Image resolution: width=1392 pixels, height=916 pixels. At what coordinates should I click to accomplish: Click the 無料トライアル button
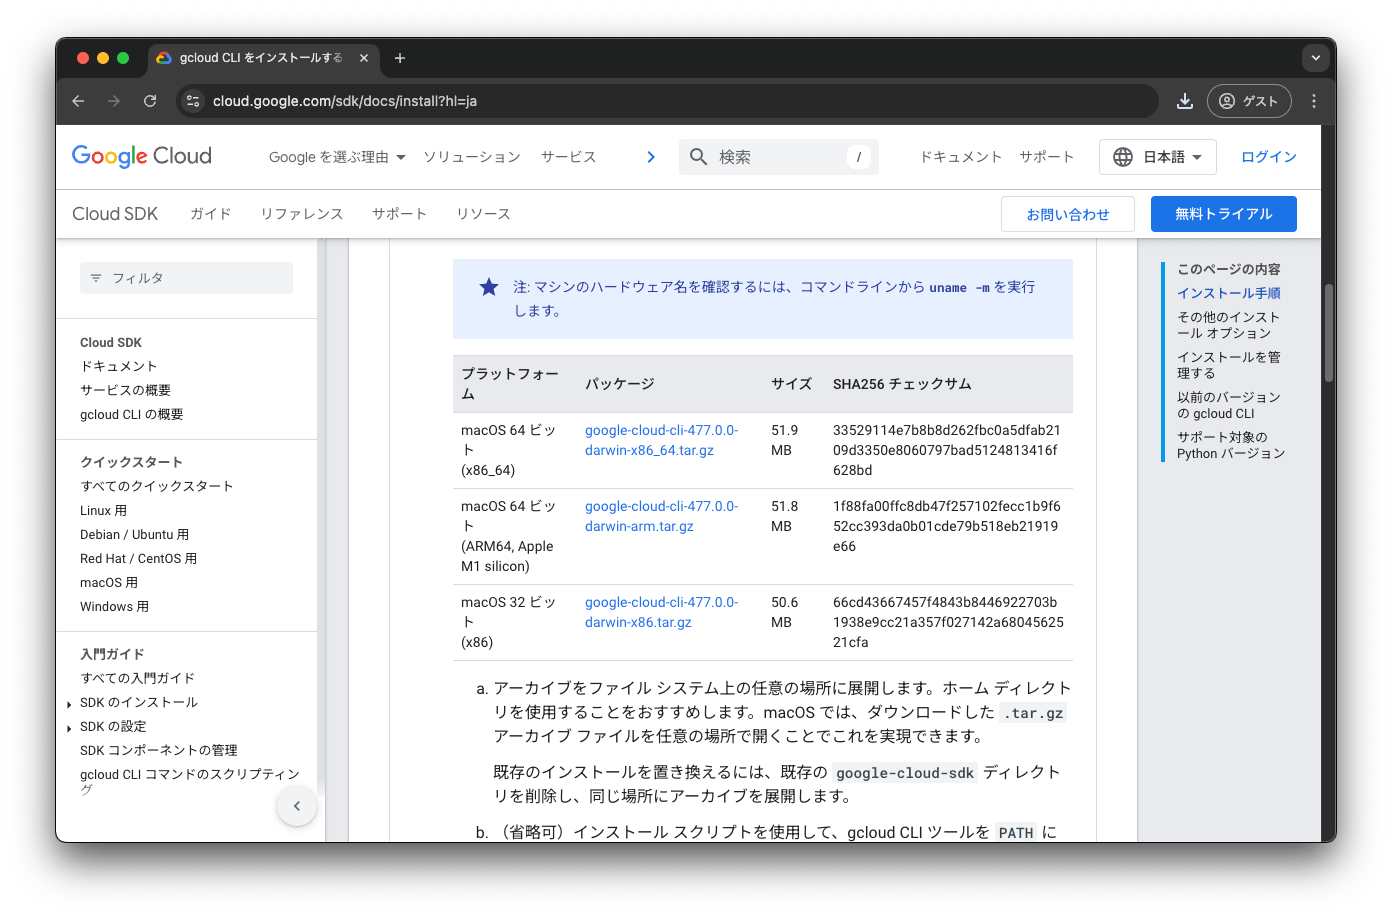(1224, 214)
